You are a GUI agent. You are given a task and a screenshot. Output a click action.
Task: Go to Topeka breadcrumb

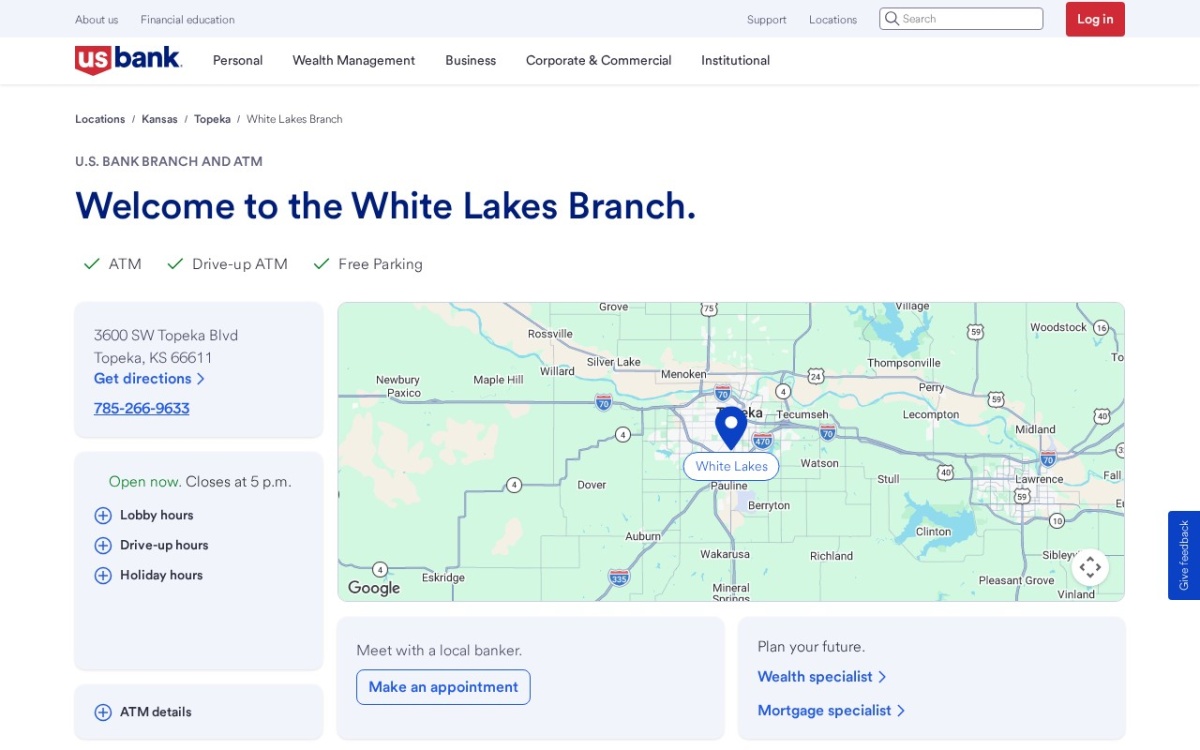[x=212, y=119]
